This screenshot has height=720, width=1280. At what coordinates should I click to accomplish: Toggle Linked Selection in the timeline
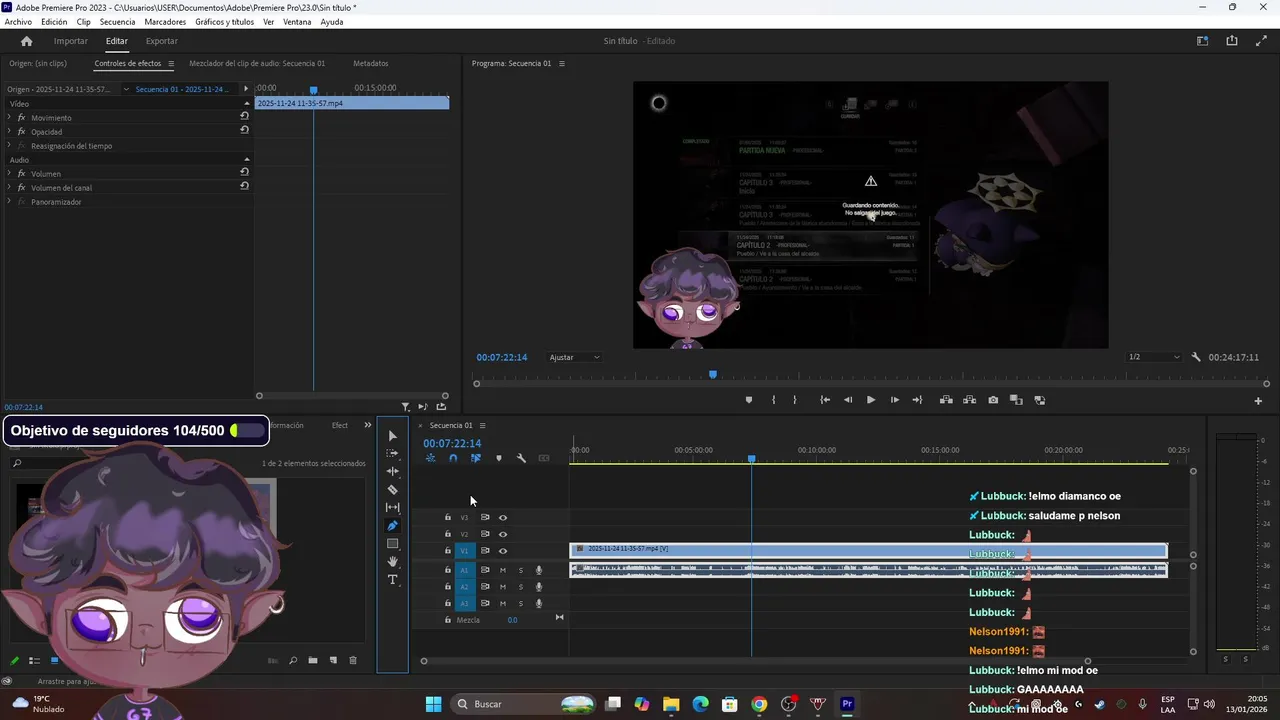point(475,458)
